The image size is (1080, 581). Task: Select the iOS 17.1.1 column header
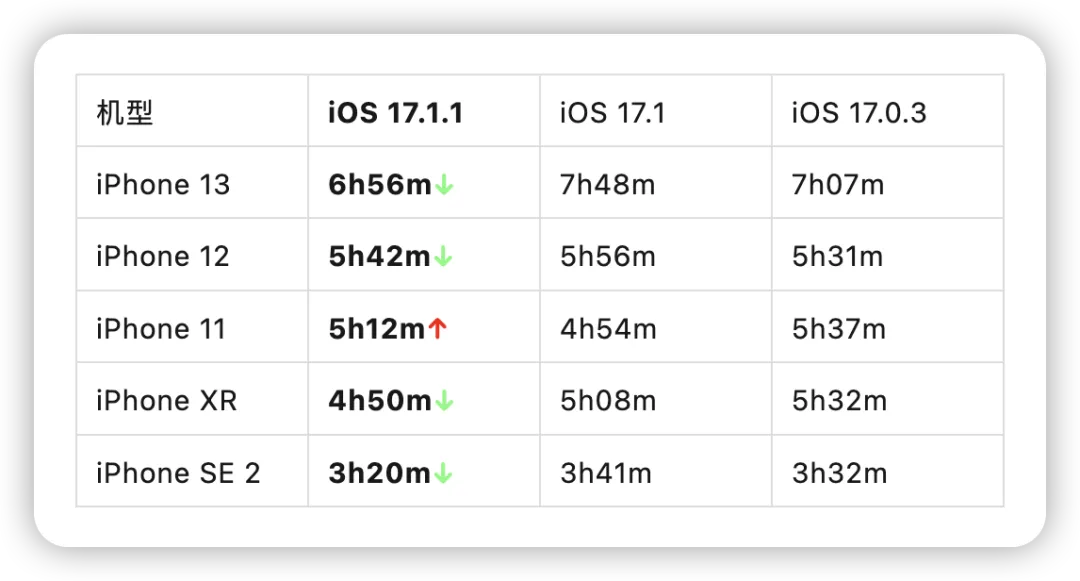[x=395, y=113]
